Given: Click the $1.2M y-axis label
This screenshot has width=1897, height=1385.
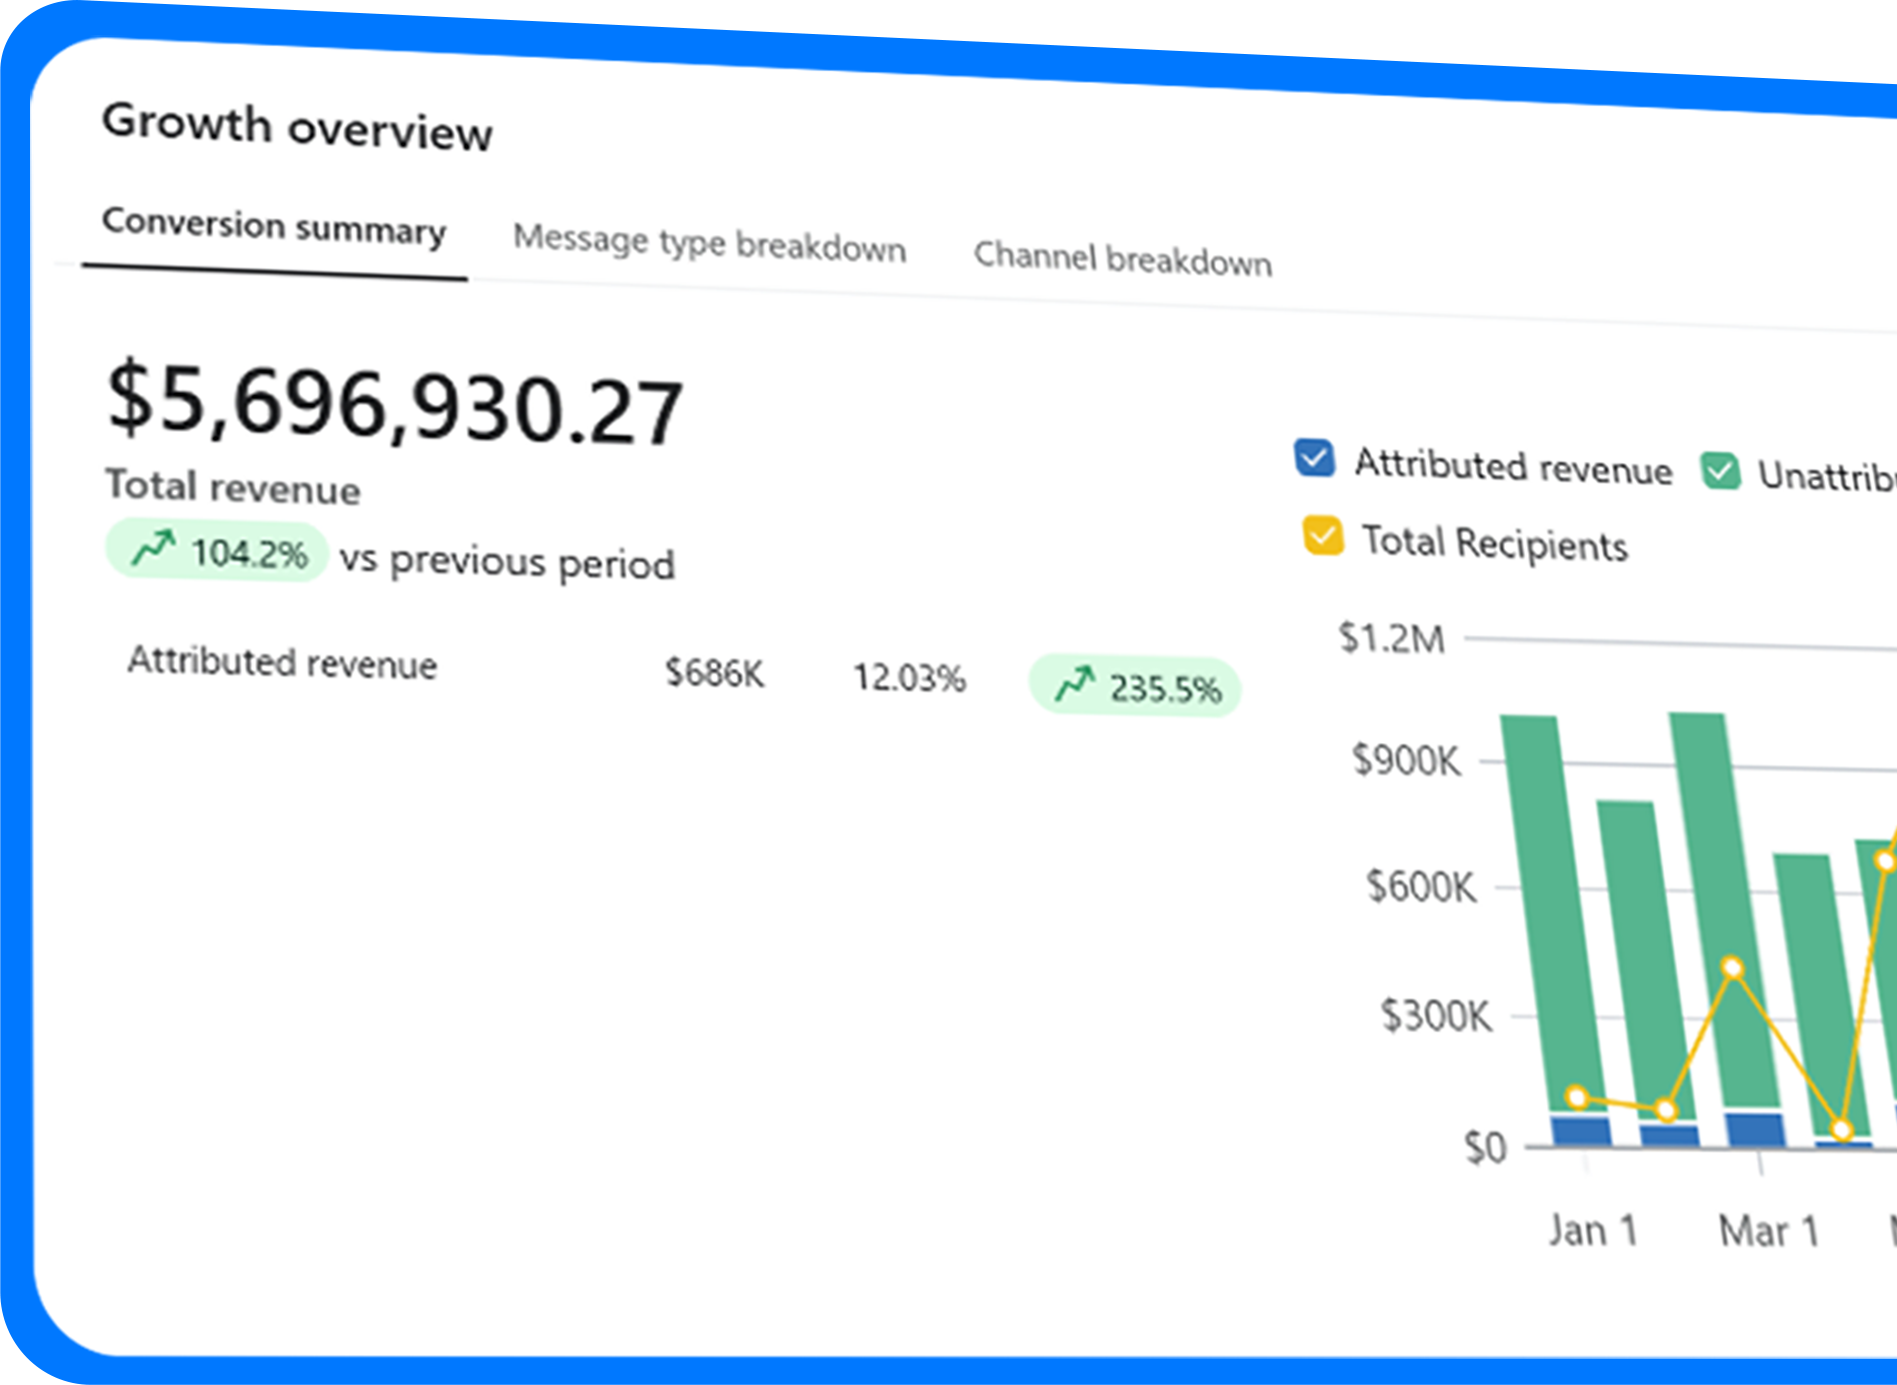Looking at the screenshot, I should tap(1391, 638).
